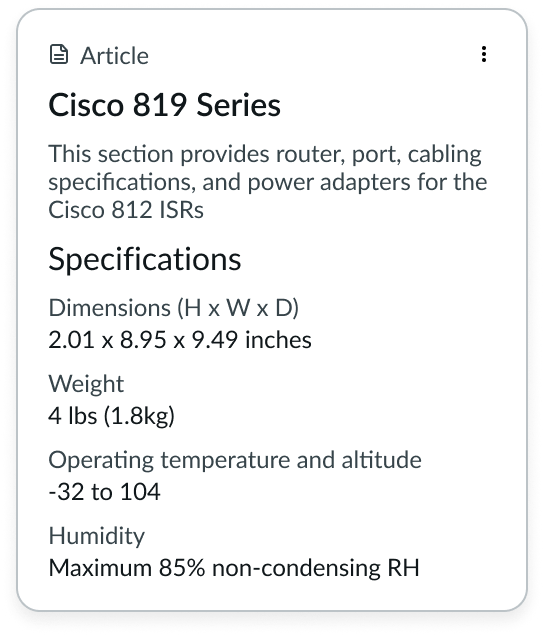Click the text 'Cisco 812 ISRs'

126,210
